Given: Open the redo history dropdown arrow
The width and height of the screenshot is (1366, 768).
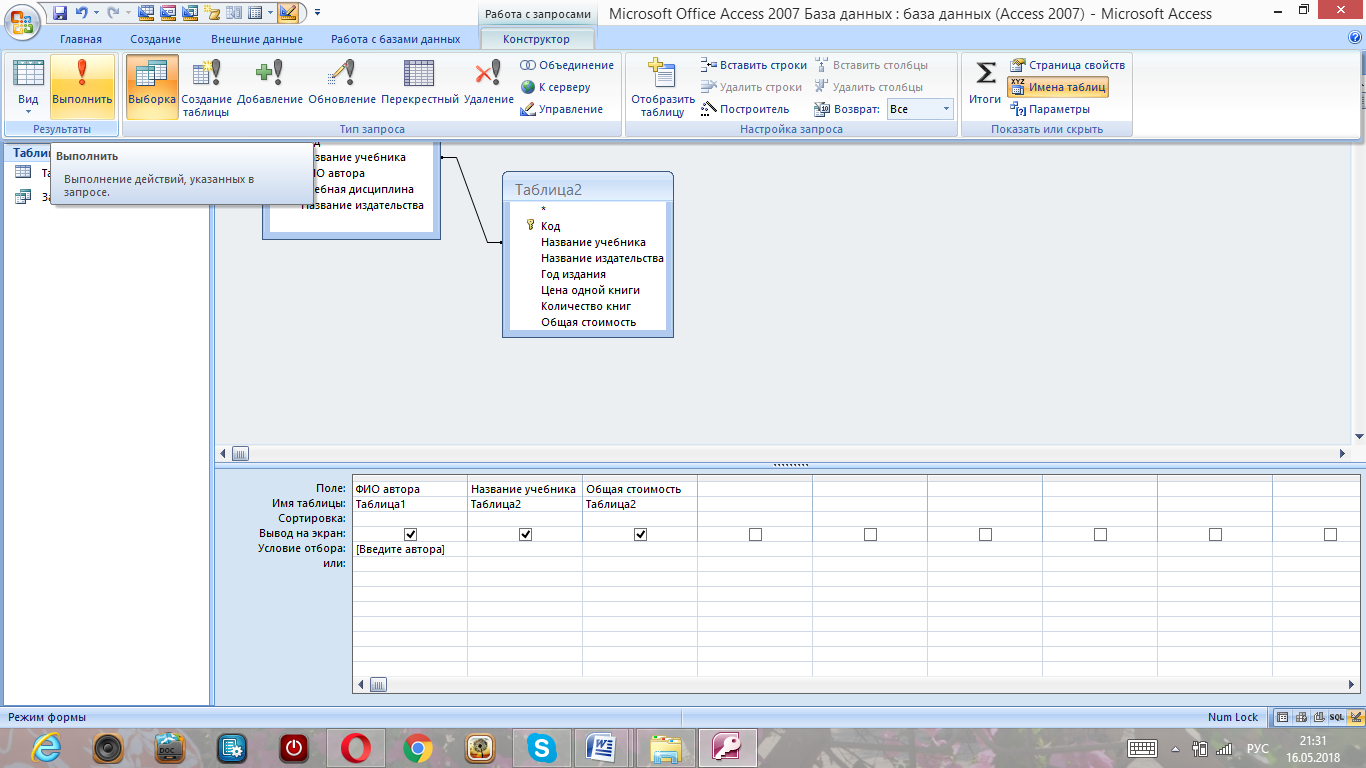Looking at the screenshot, I should point(126,13).
